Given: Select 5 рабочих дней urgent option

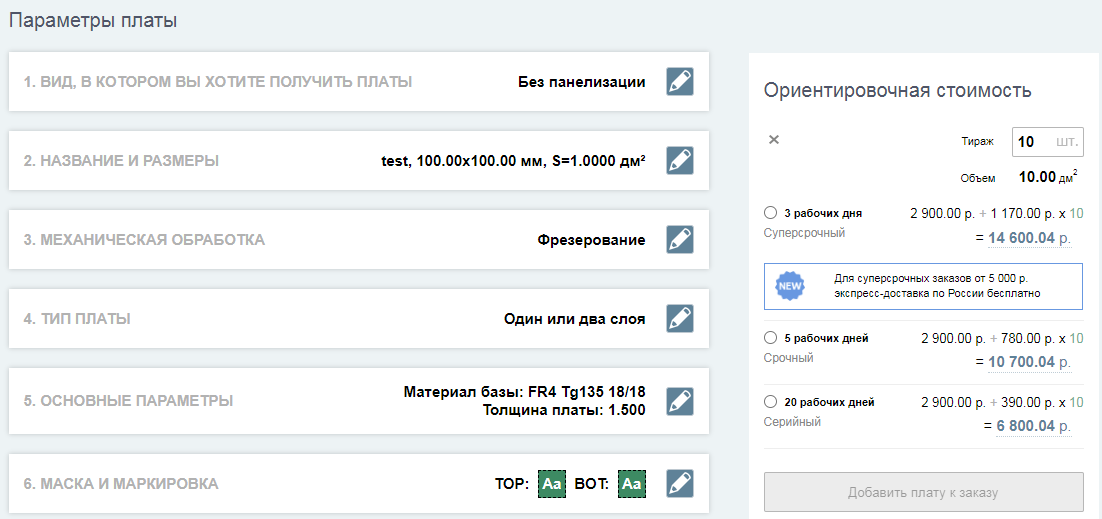Looking at the screenshot, I should pos(770,338).
